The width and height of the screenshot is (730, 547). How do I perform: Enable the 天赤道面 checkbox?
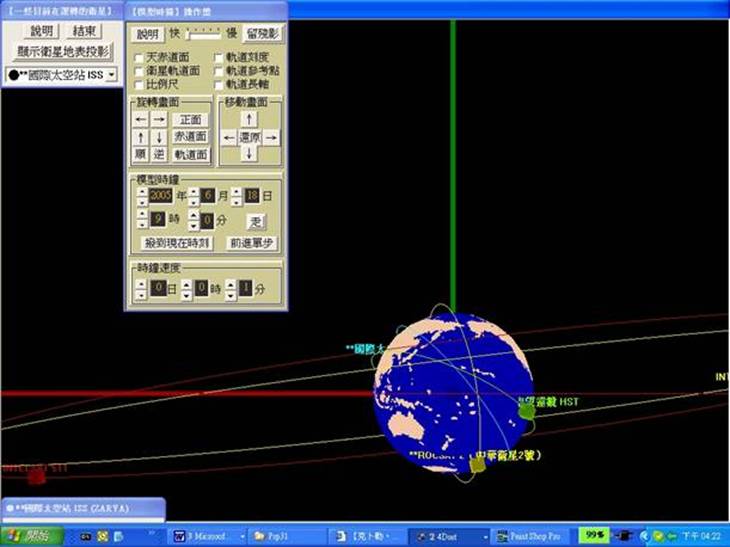point(138,58)
